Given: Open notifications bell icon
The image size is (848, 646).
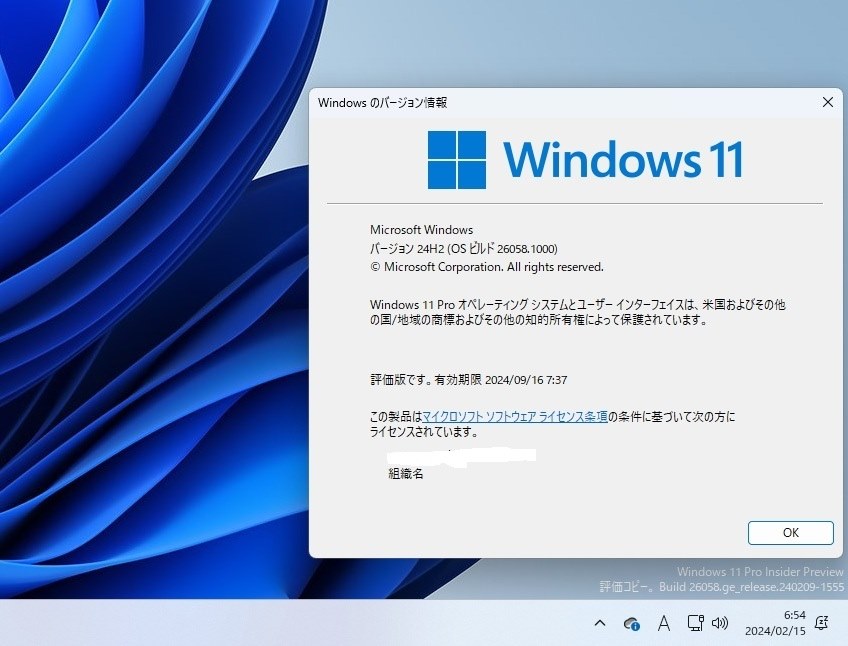Looking at the screenshot, I should [822, 623].
